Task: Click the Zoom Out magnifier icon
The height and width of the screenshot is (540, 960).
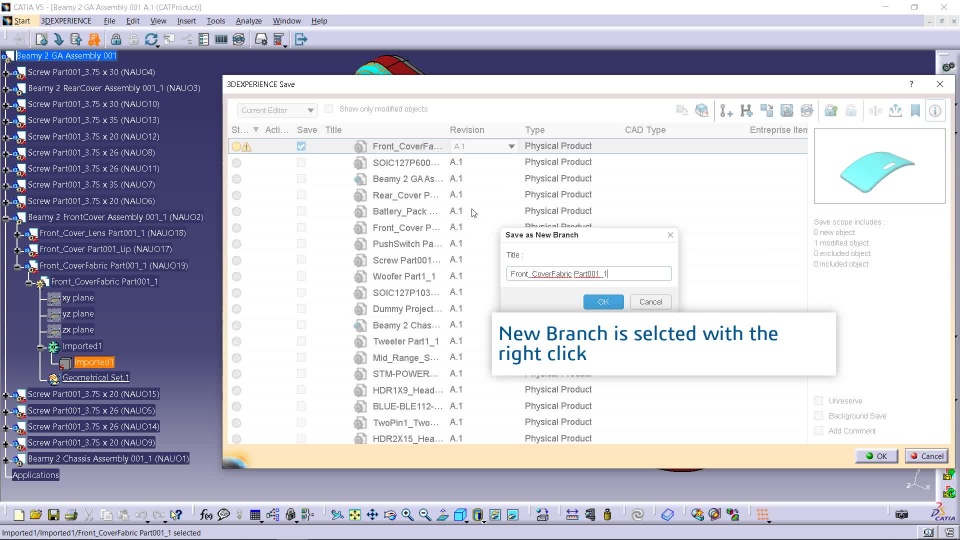Action: point(425,515)
